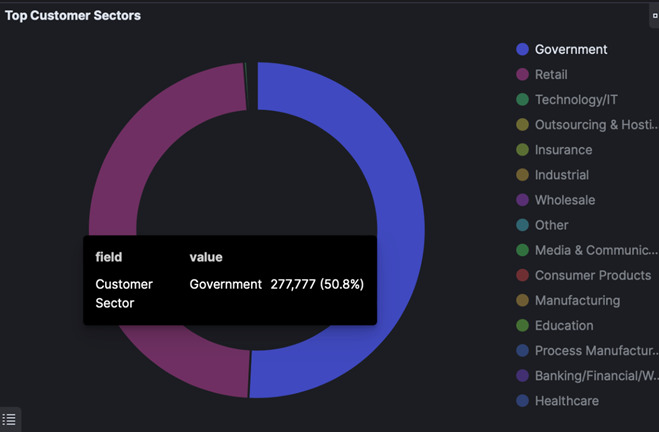Toggle the Other series legend label
Viewport: 659px width, 432px height.
coord(551,225)
